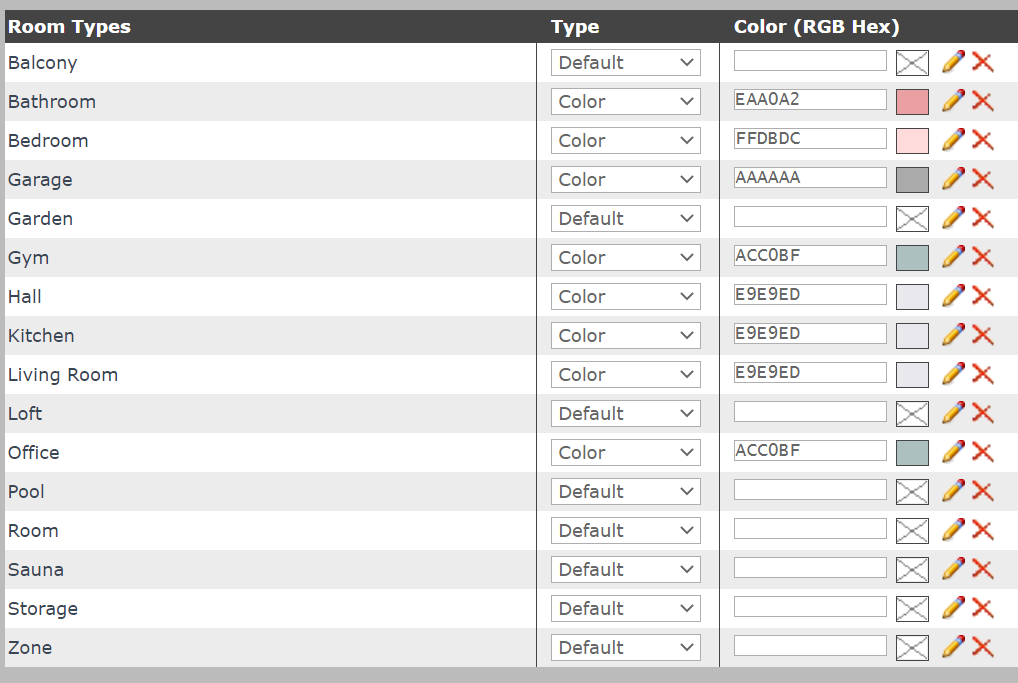
Task: Open Type dropdown for Office
Action: coord(625,452)
